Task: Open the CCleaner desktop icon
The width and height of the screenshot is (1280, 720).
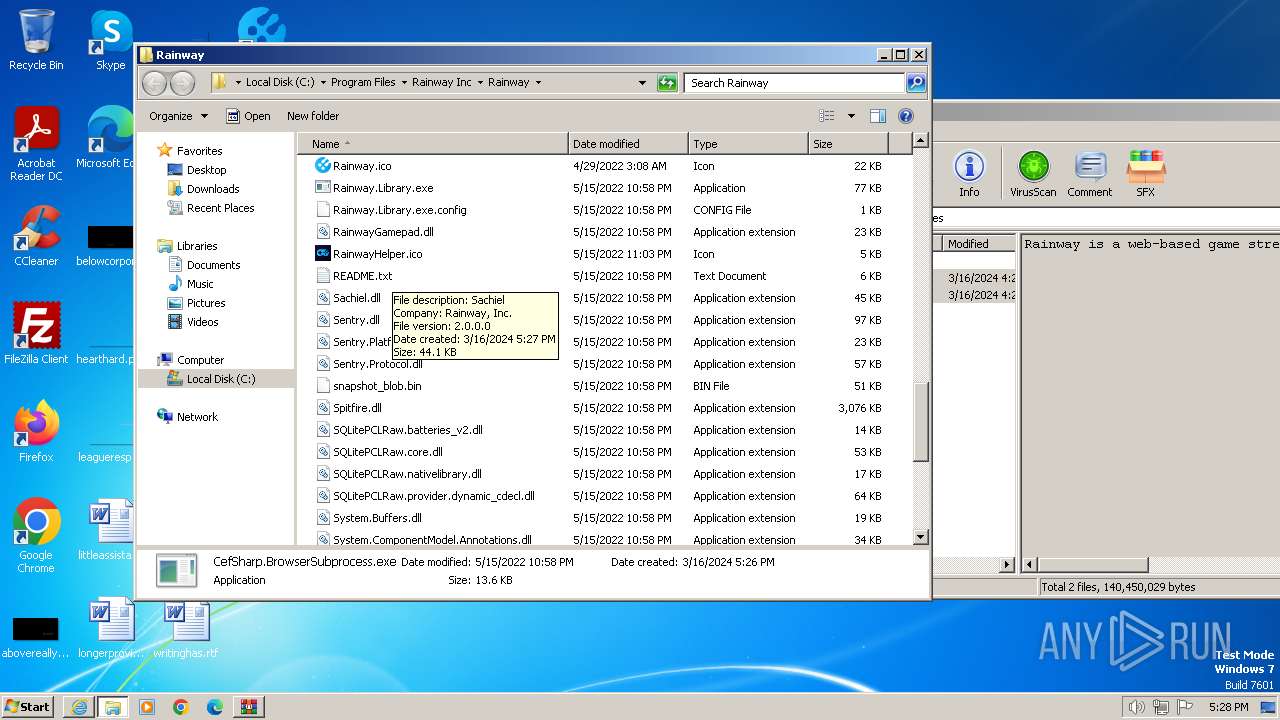Action: pos(36,236)
